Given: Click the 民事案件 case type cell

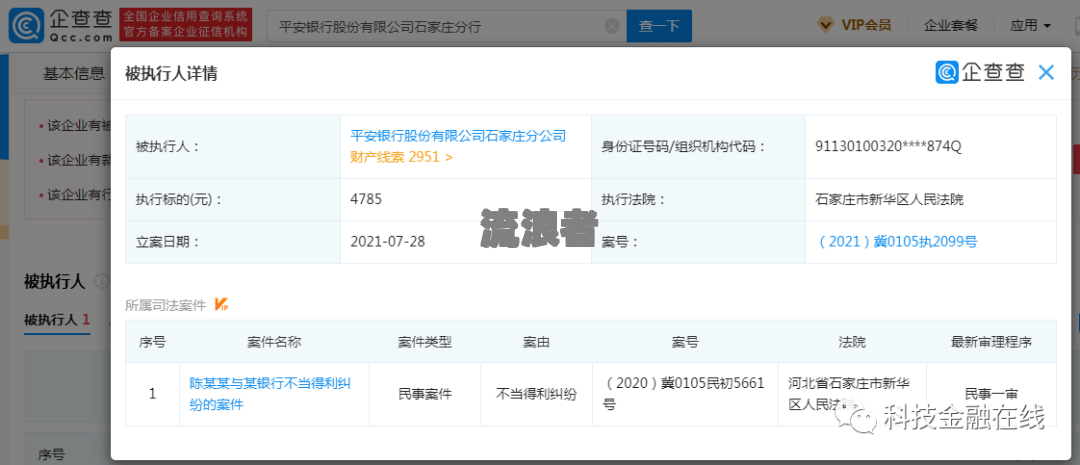Looking at the screenshot, I should 425,395.
